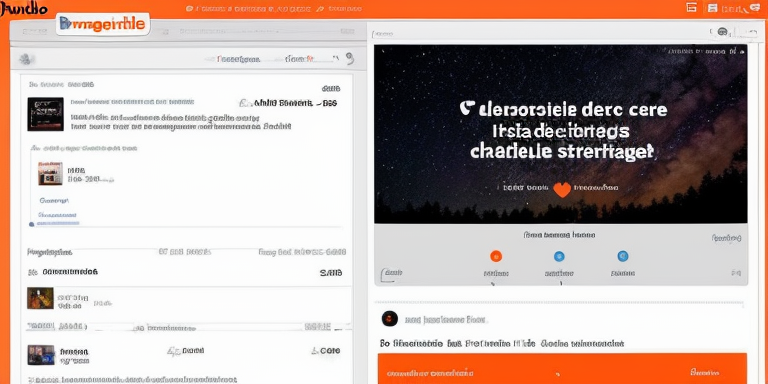Click the white logo mark before the banner headline

[x=467, y=108]
